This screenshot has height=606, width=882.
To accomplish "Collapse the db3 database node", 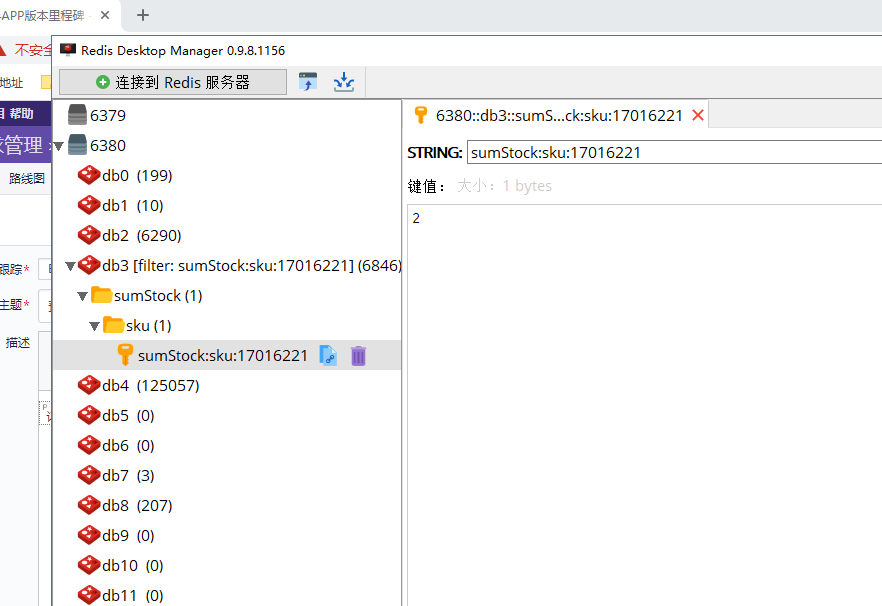I will (x=70, y=266).
